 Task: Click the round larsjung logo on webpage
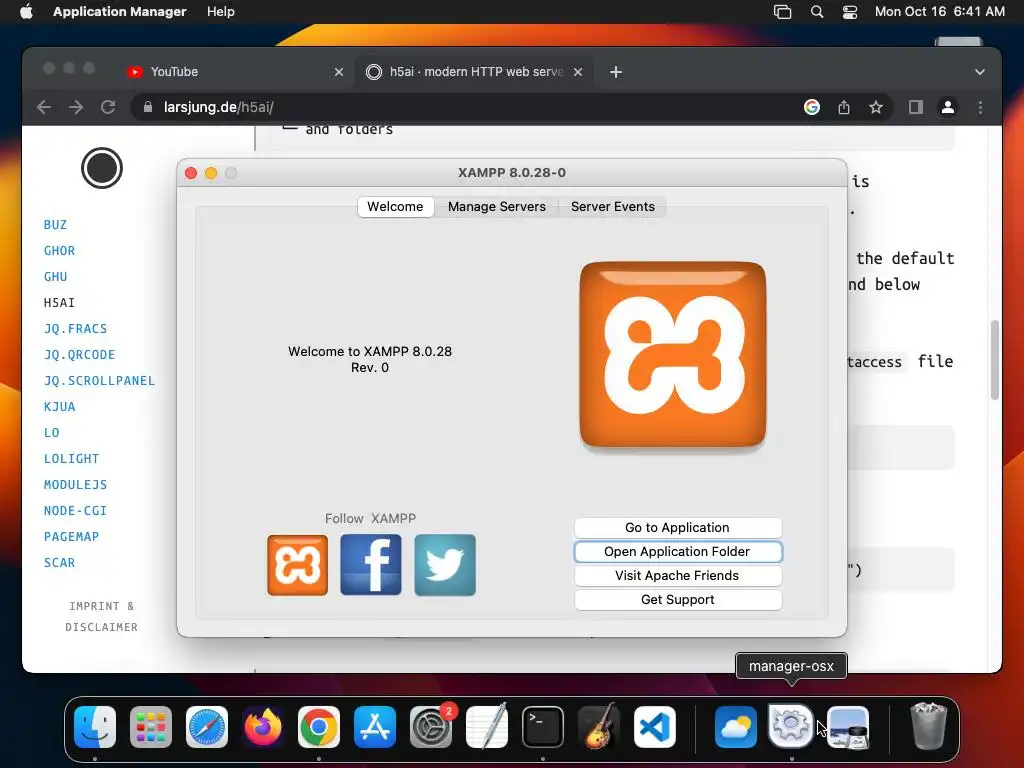pyautogui.click(x=102, y=168)
